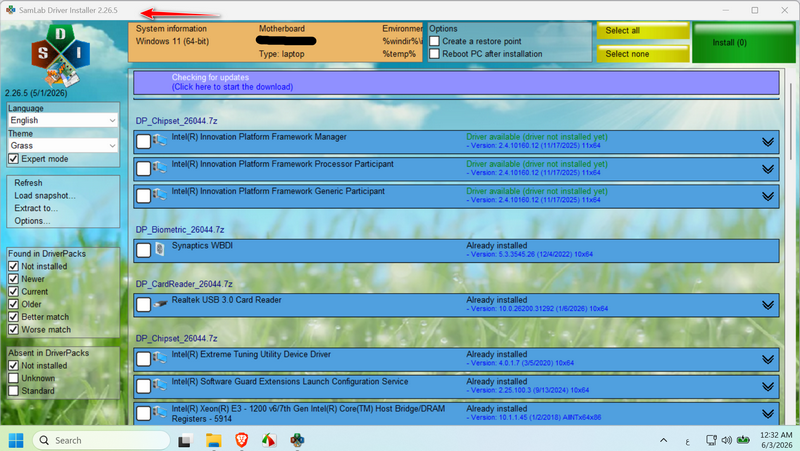Viewport: 800px width, 451px height.
Task: Click the Select none button
Action: (x=643, y=54)
